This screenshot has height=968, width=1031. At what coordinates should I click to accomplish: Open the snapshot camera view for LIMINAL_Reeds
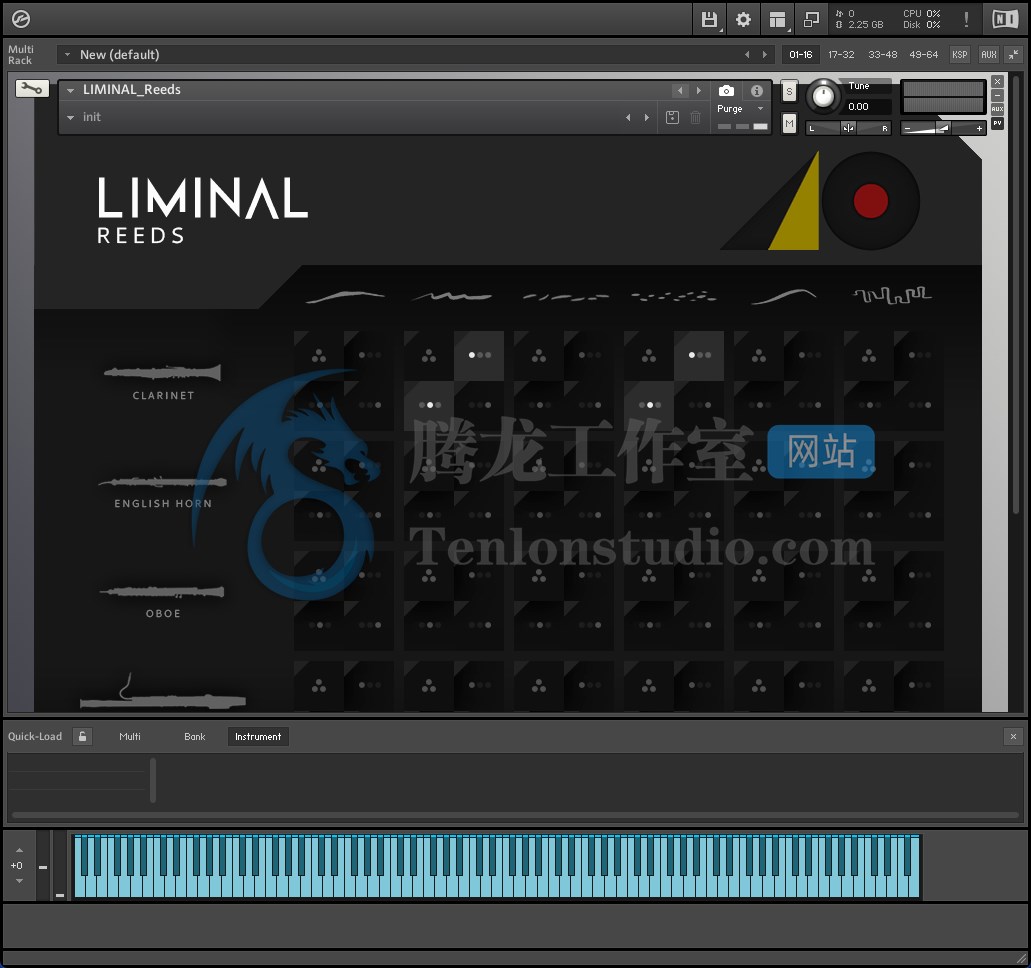pos(727,90)
